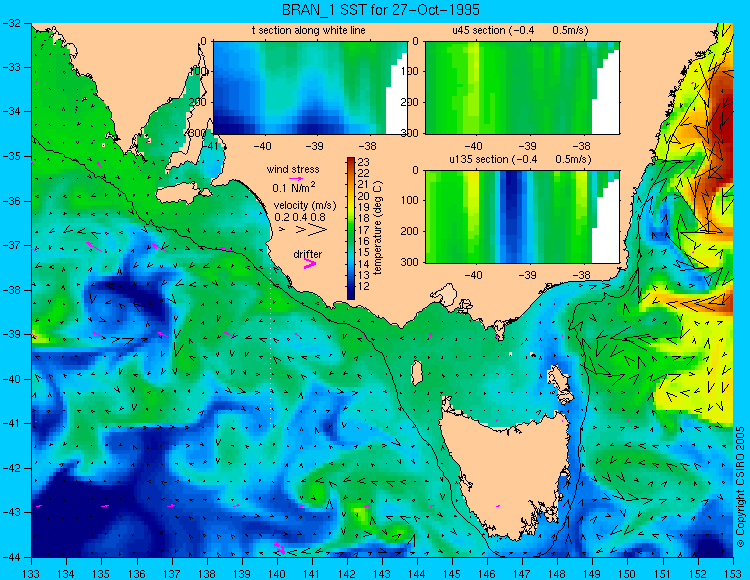Click the 'drifter' legend label

coord(308,254)
